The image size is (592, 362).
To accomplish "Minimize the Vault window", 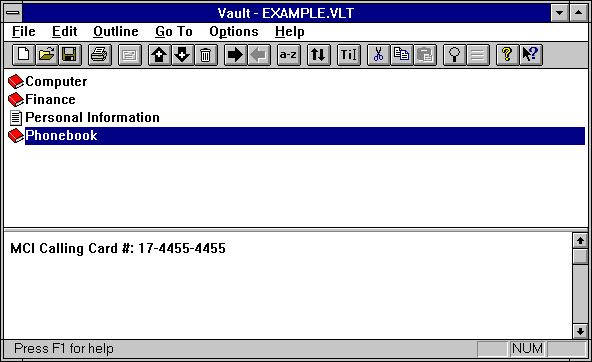I will click(x=560, y=13).
